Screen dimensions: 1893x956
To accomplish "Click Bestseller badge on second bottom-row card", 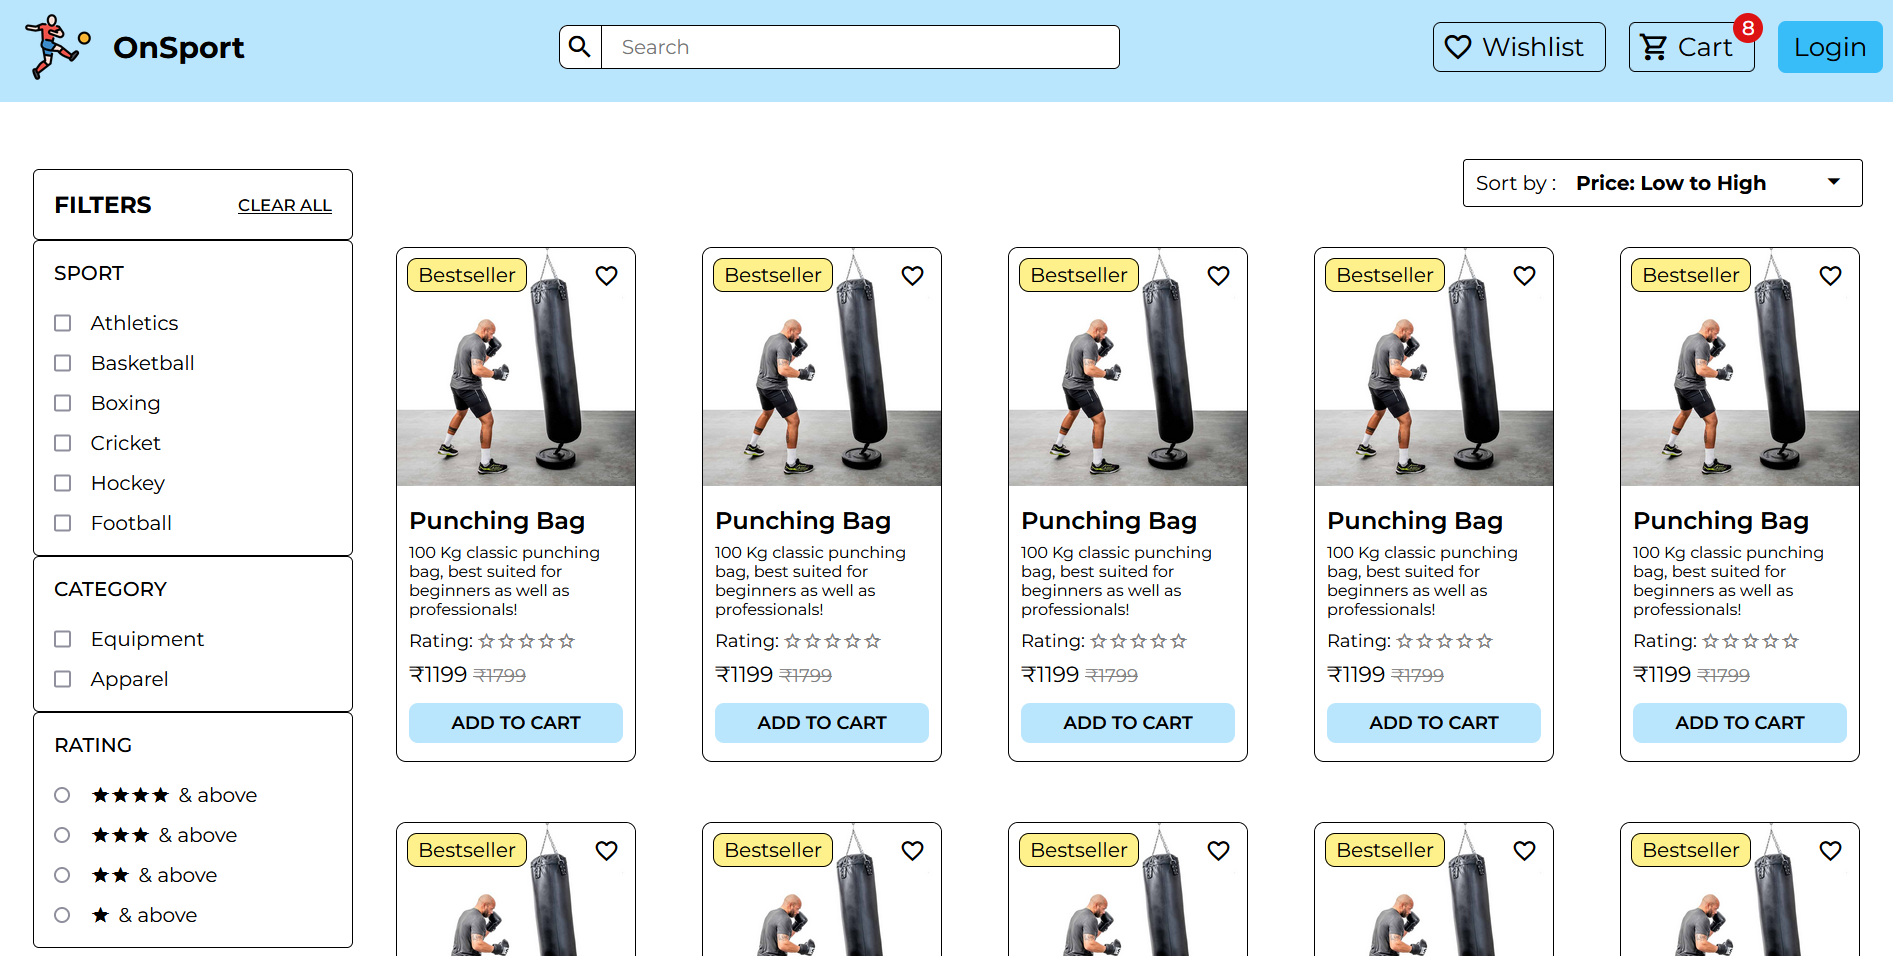I will [773, 850].
